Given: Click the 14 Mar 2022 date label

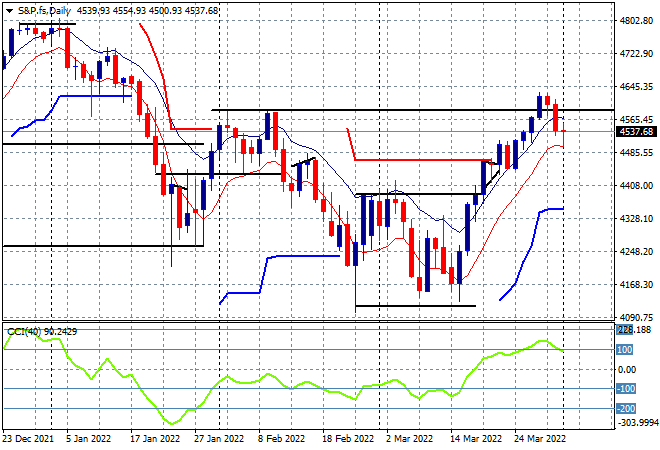Looking at the screenshot, I should pos(476,439).
